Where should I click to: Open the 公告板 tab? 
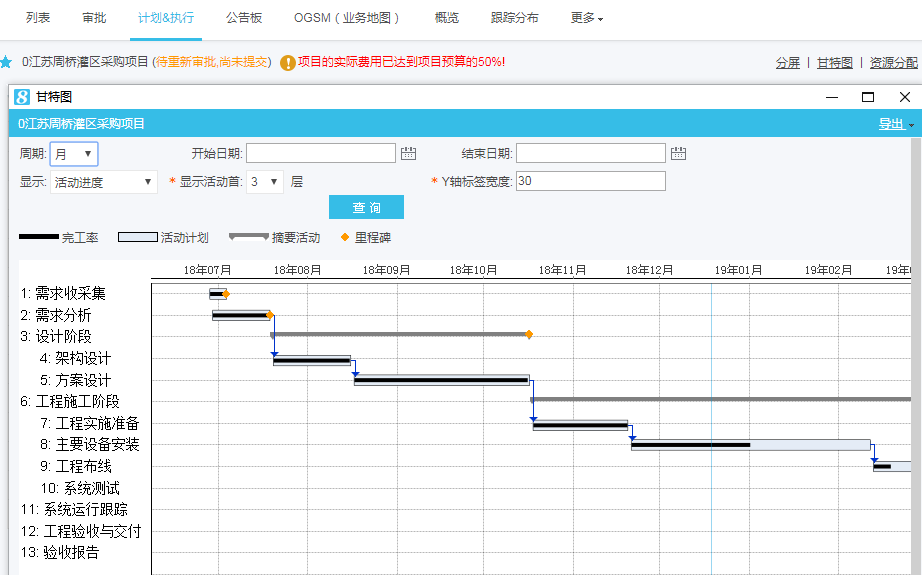pyautogui.click(x=244, y=18)
